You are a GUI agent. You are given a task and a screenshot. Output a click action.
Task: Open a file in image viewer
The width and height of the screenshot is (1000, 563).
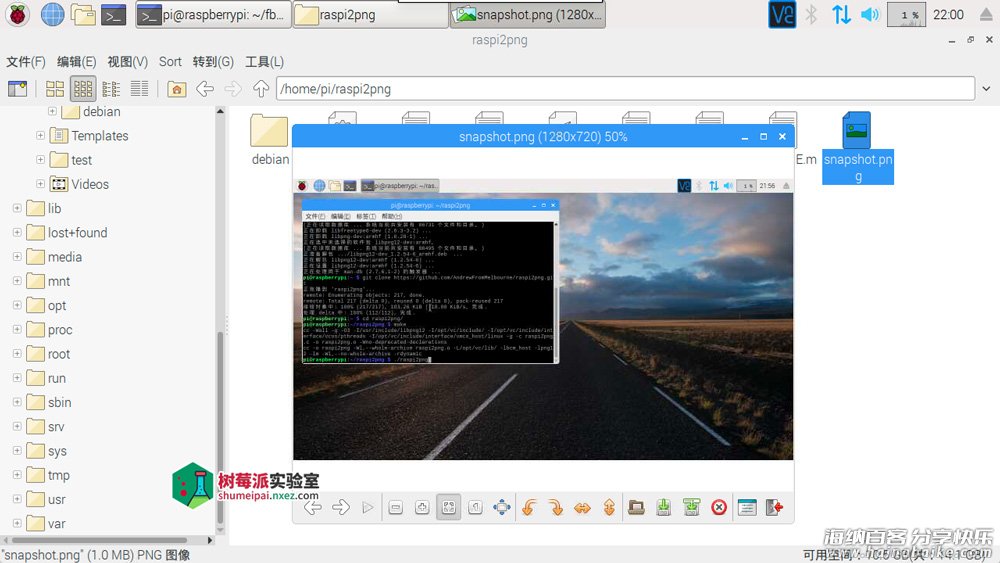636,508
